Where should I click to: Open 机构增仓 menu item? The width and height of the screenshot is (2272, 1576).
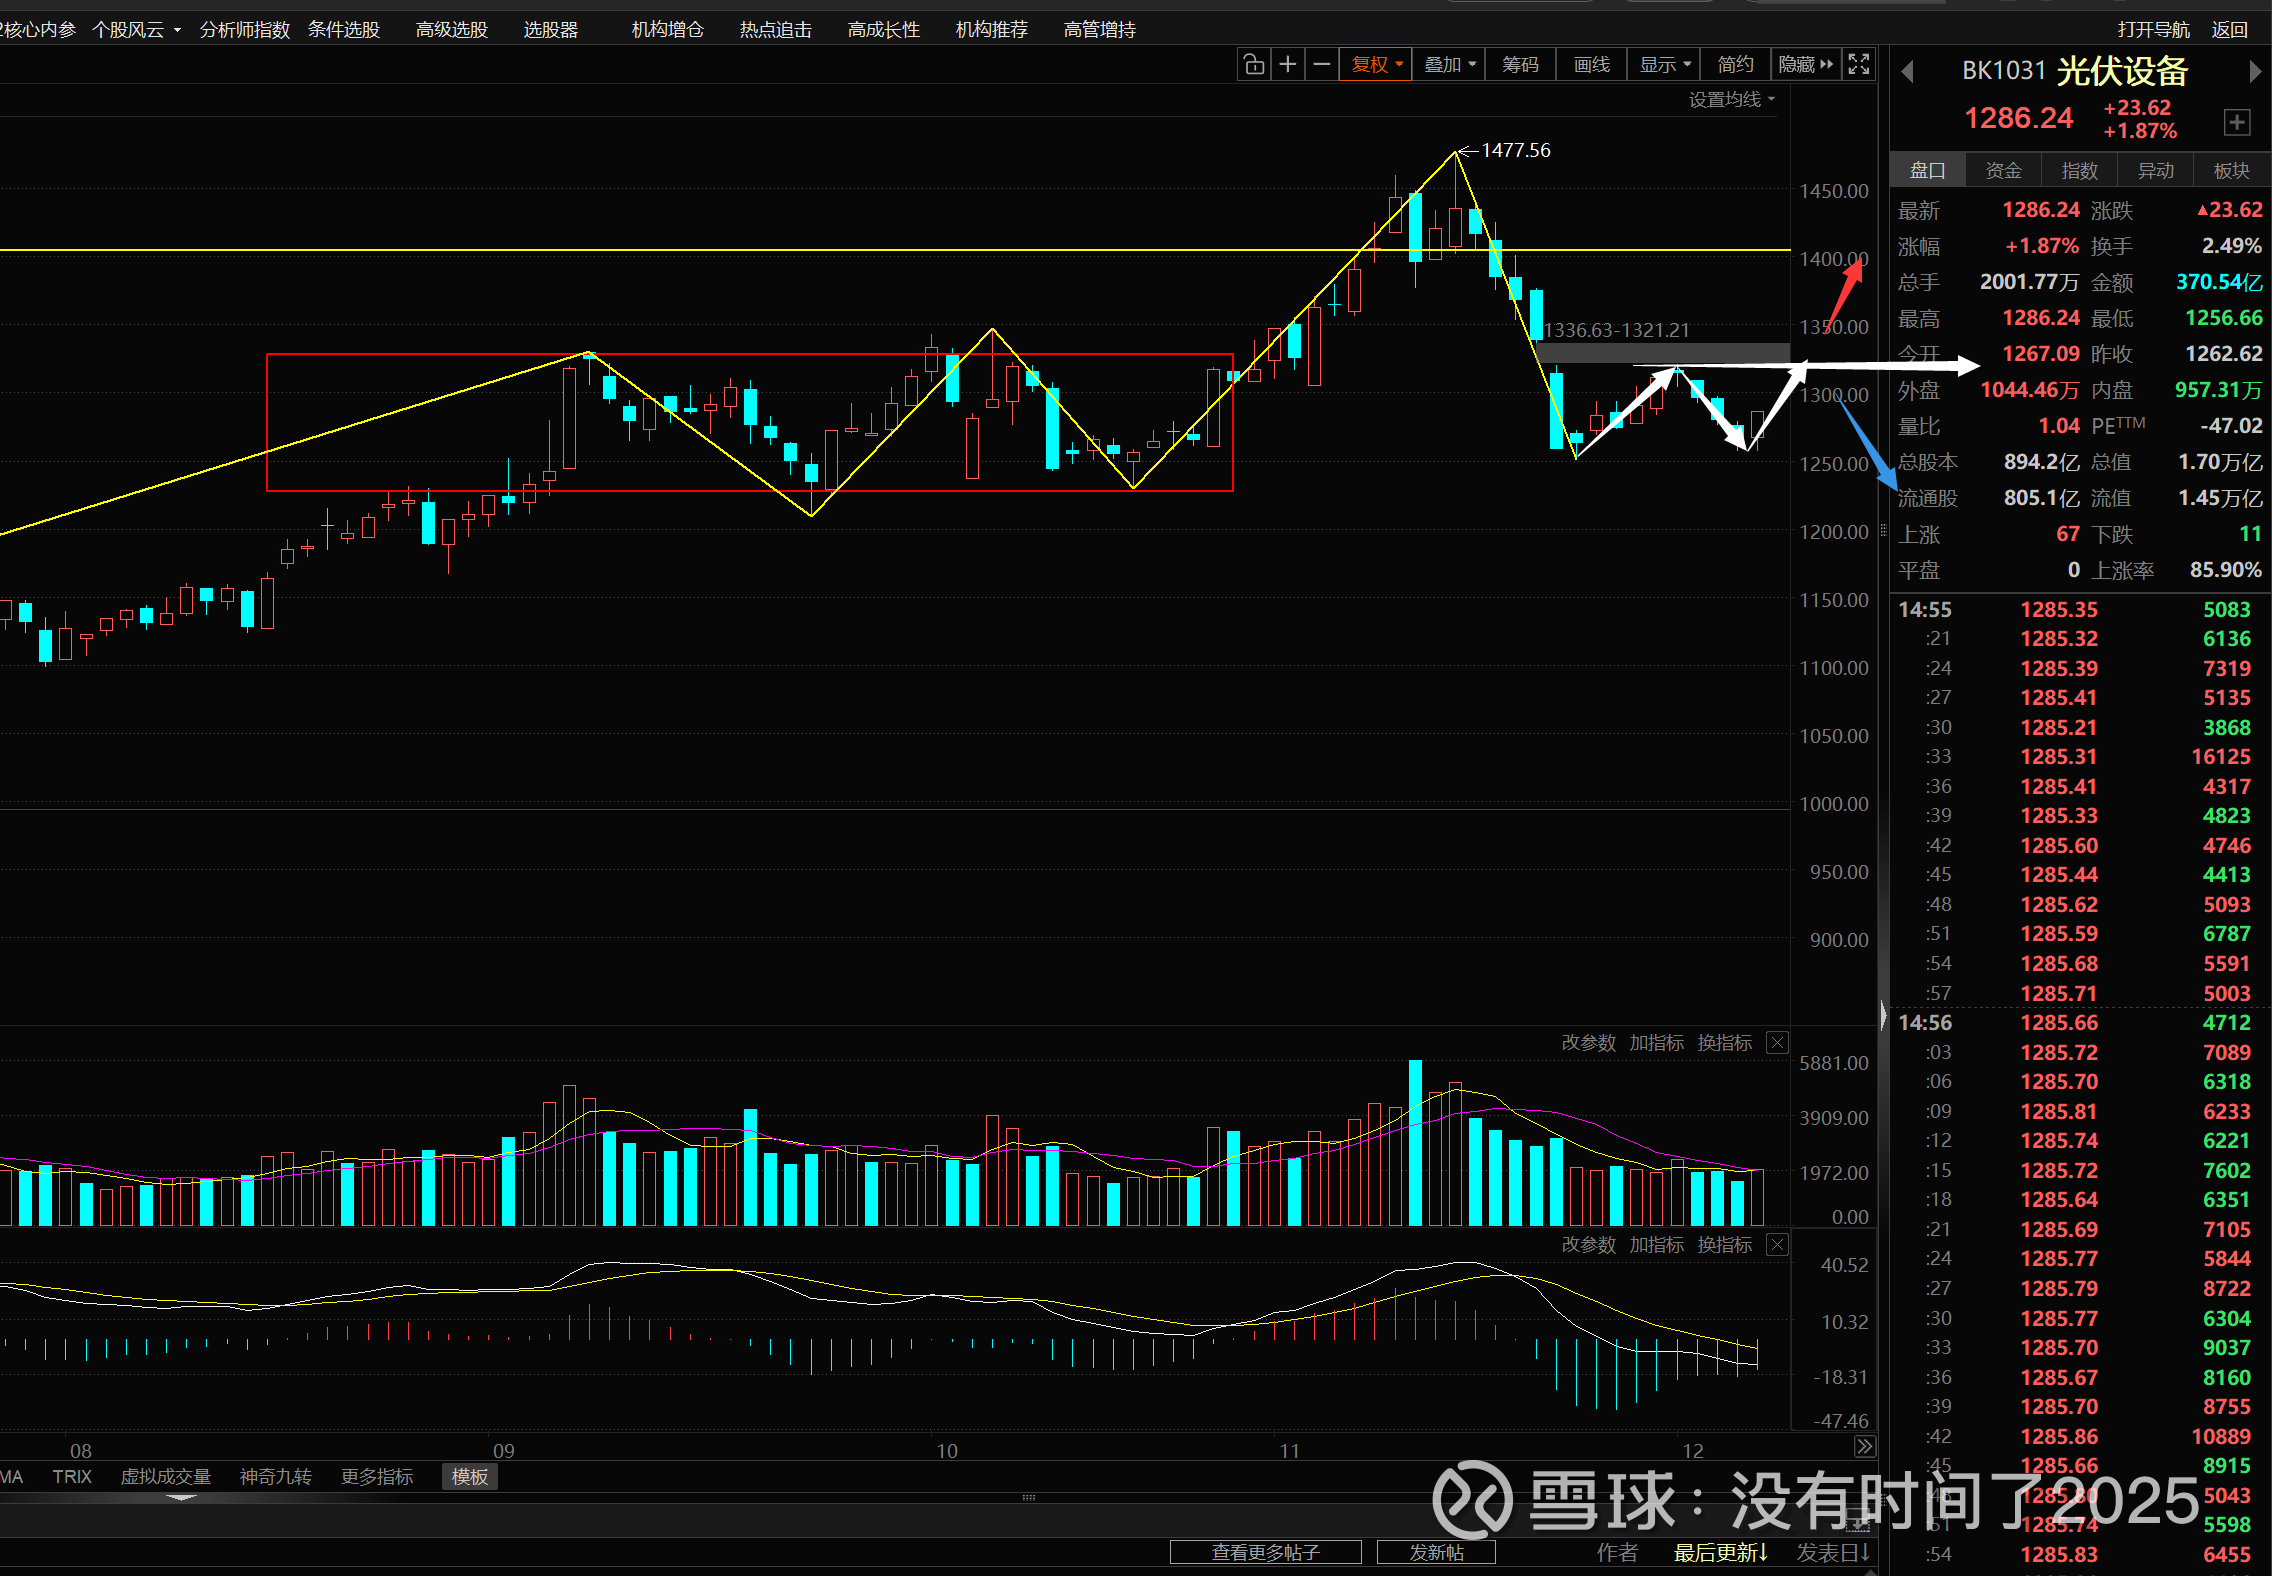point(667,30)
